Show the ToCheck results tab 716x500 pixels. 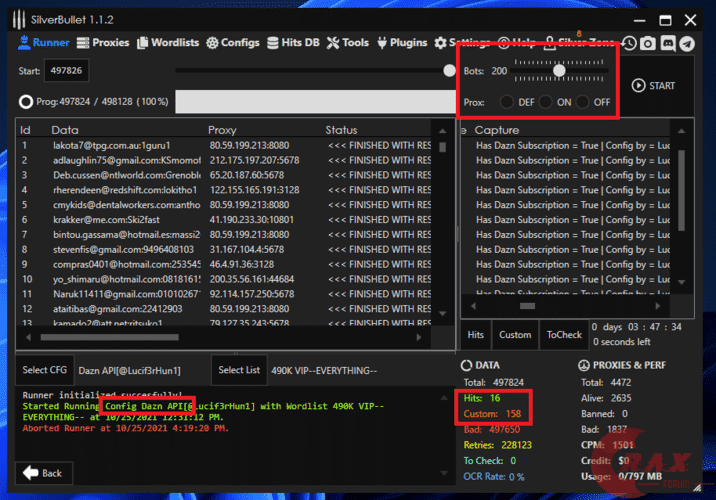coord(564,335)
